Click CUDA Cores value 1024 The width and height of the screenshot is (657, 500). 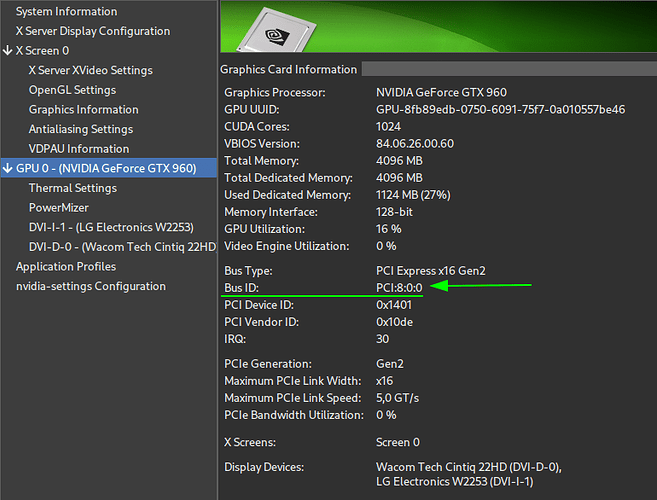coord(388,127)
